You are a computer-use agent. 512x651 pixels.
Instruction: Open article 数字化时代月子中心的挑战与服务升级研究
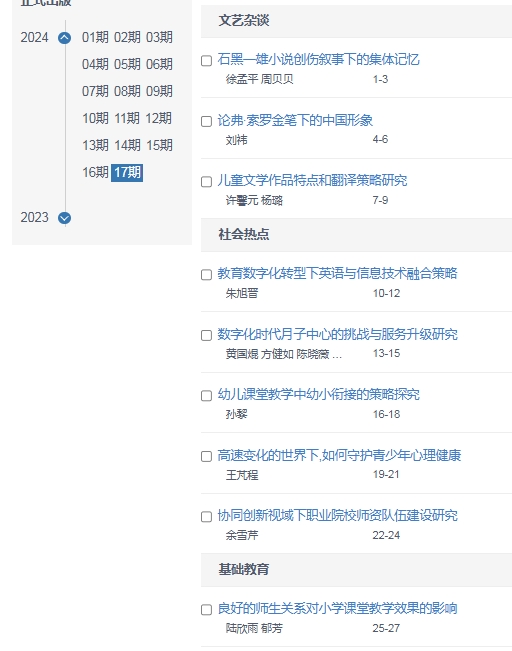pyautogui.click(x=338, y=334)
